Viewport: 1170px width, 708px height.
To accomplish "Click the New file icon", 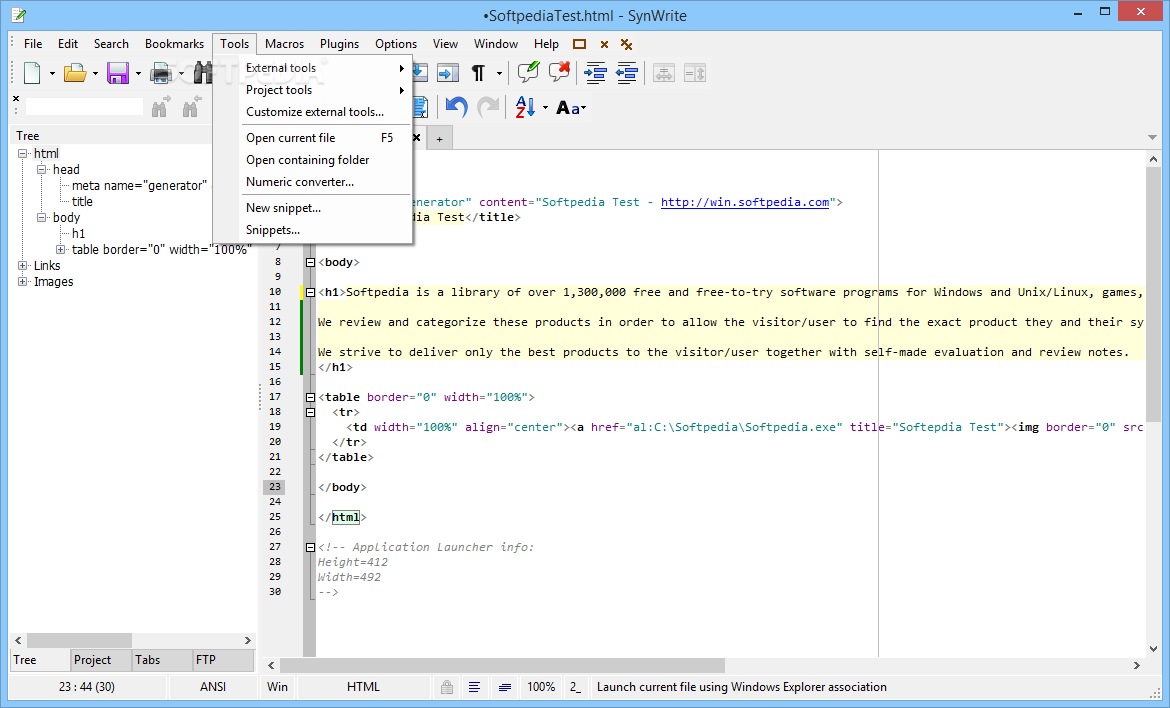I will point(32,73).
